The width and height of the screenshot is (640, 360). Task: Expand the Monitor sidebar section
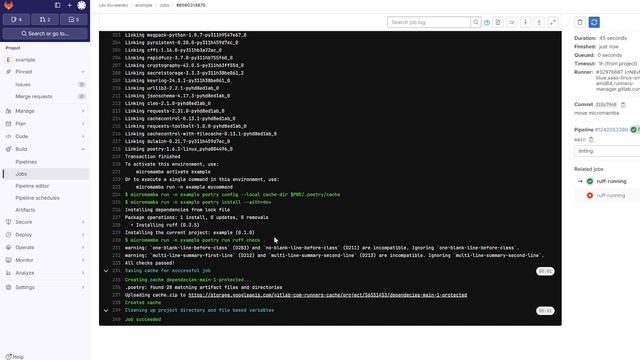coord(45,260)
